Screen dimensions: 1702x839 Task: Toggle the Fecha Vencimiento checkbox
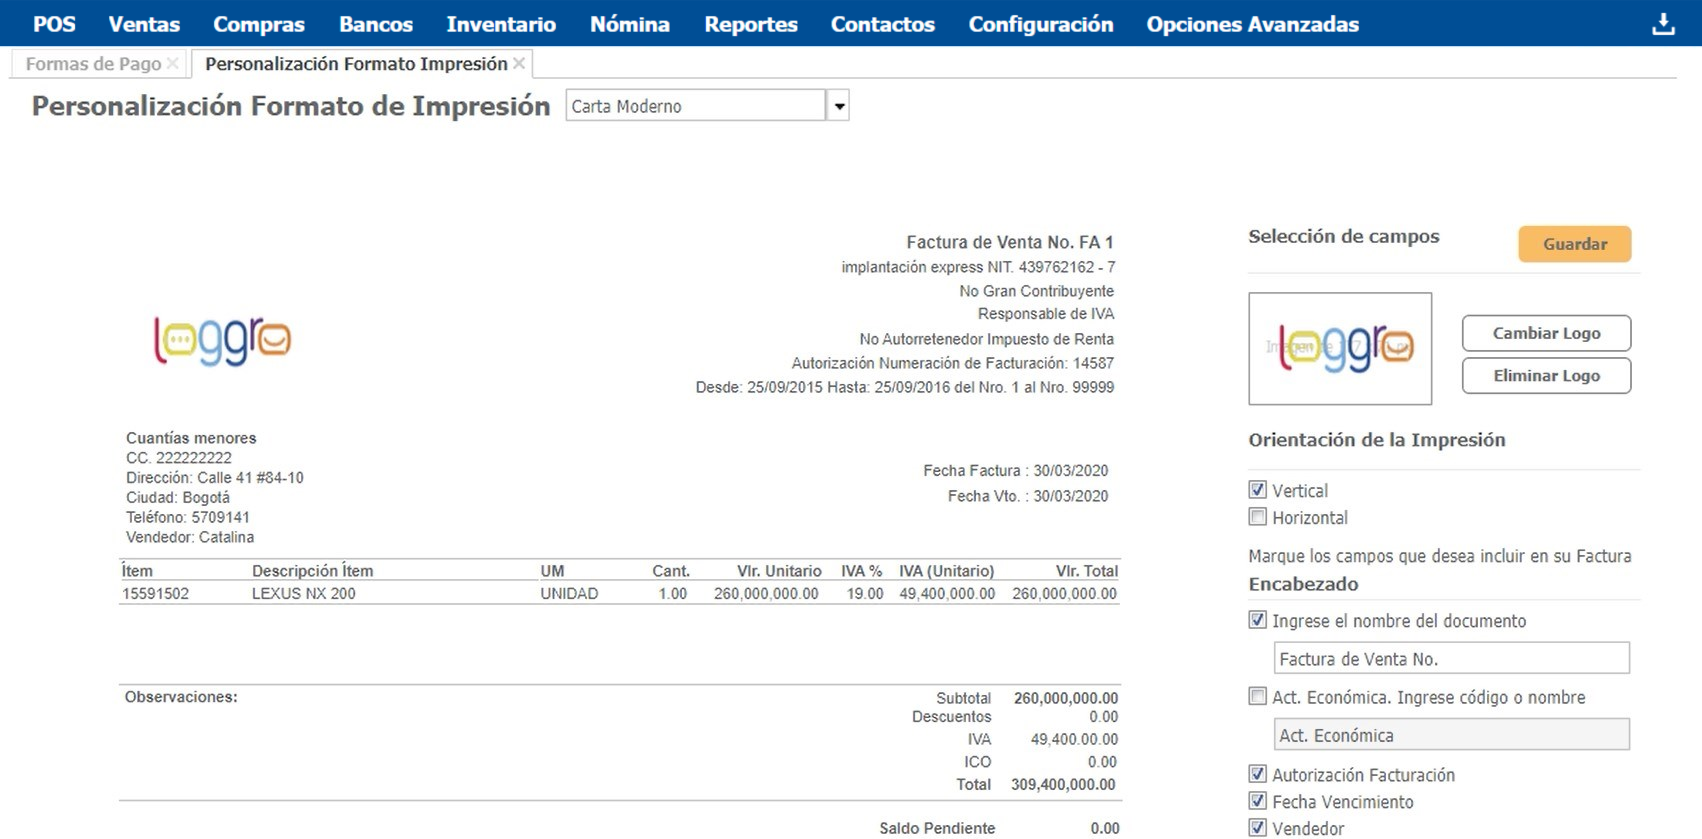click(1258, 801)
